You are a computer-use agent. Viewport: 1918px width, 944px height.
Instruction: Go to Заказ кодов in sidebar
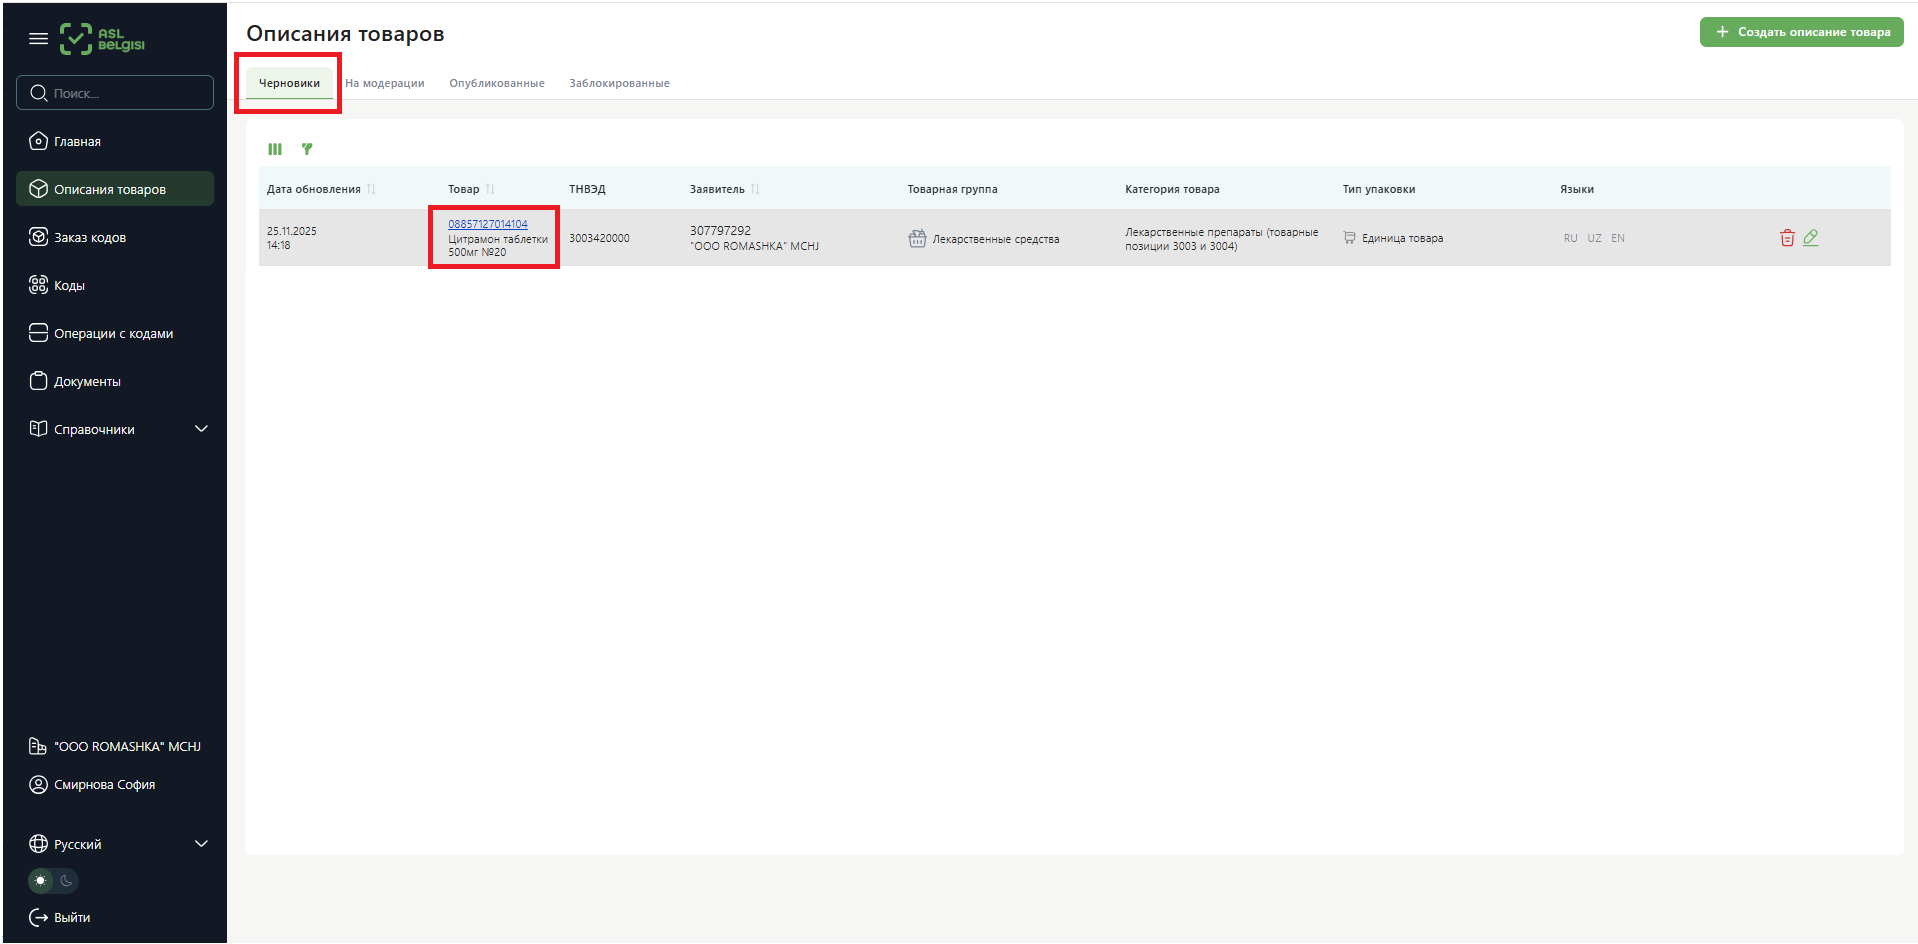pyautogui.click(x=90, y=237)
